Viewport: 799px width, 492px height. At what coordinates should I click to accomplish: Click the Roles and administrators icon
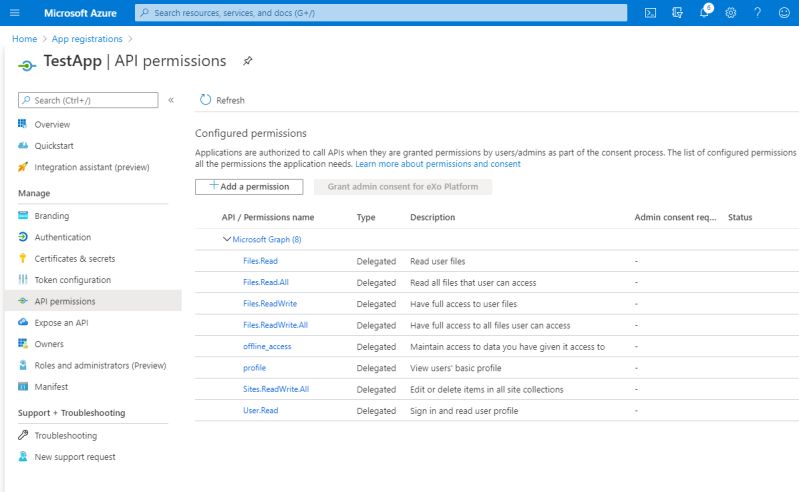pyautogui.click(x=23, y=365)
